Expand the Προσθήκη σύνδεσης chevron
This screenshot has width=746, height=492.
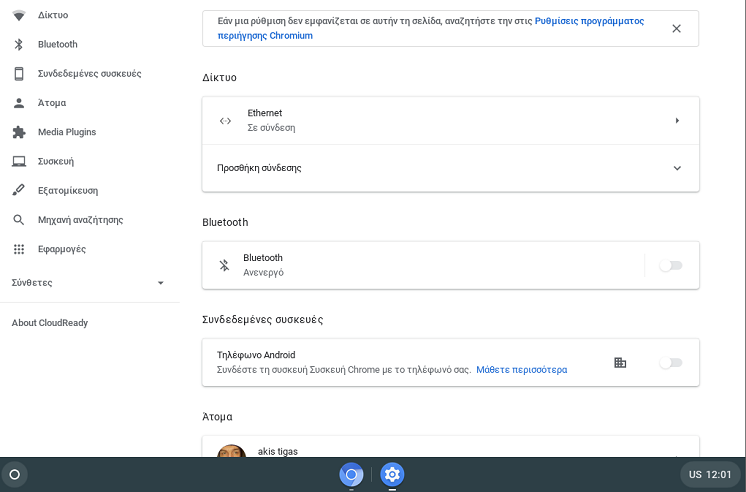677,168
